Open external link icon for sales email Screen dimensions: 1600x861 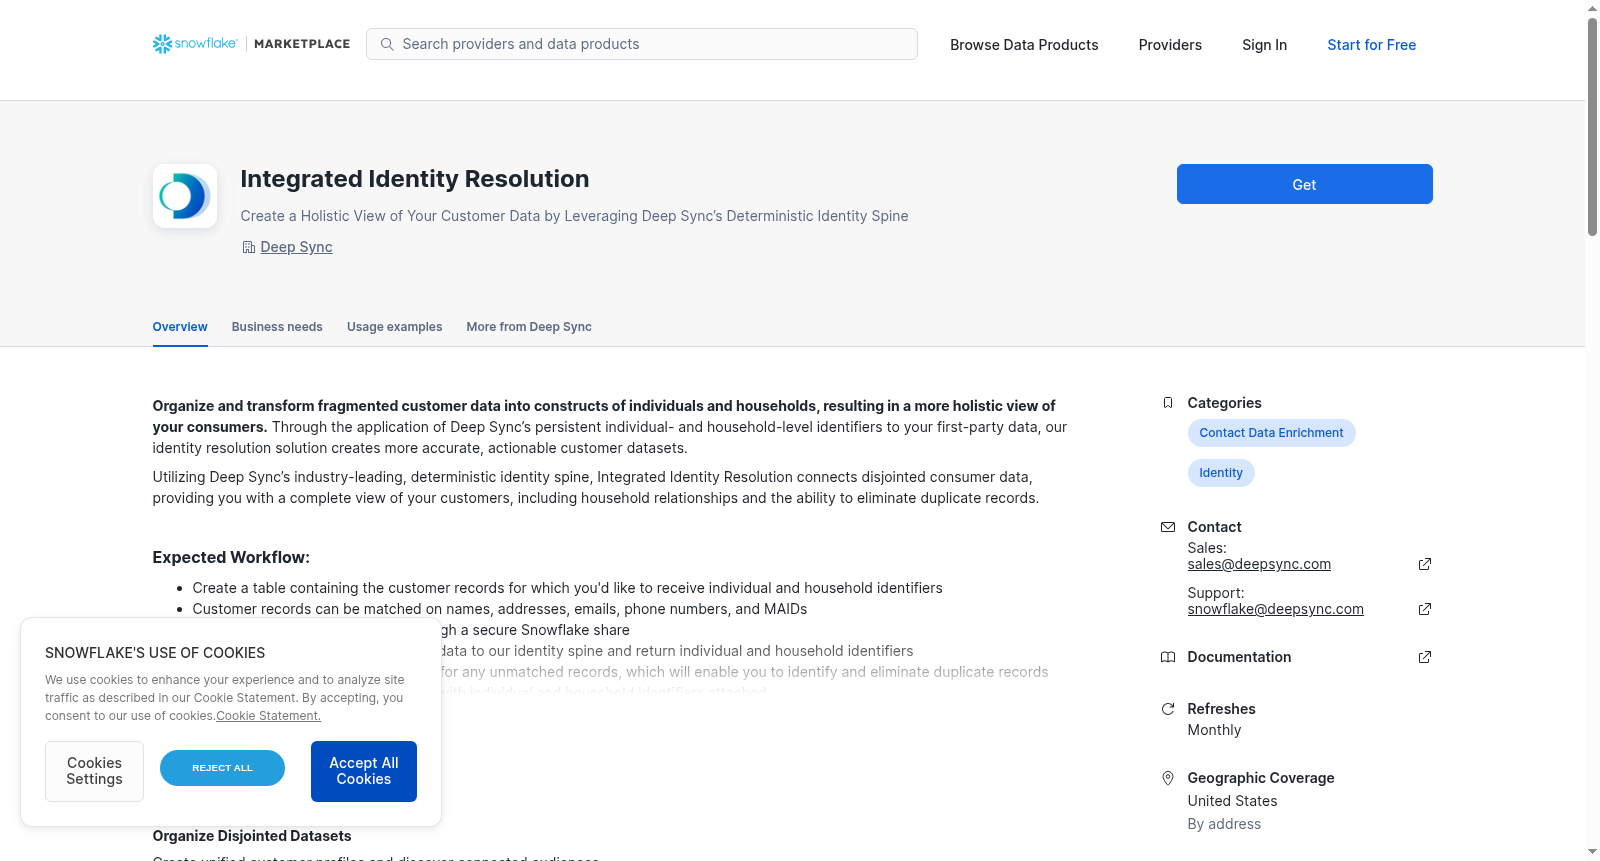[1425, 564]
